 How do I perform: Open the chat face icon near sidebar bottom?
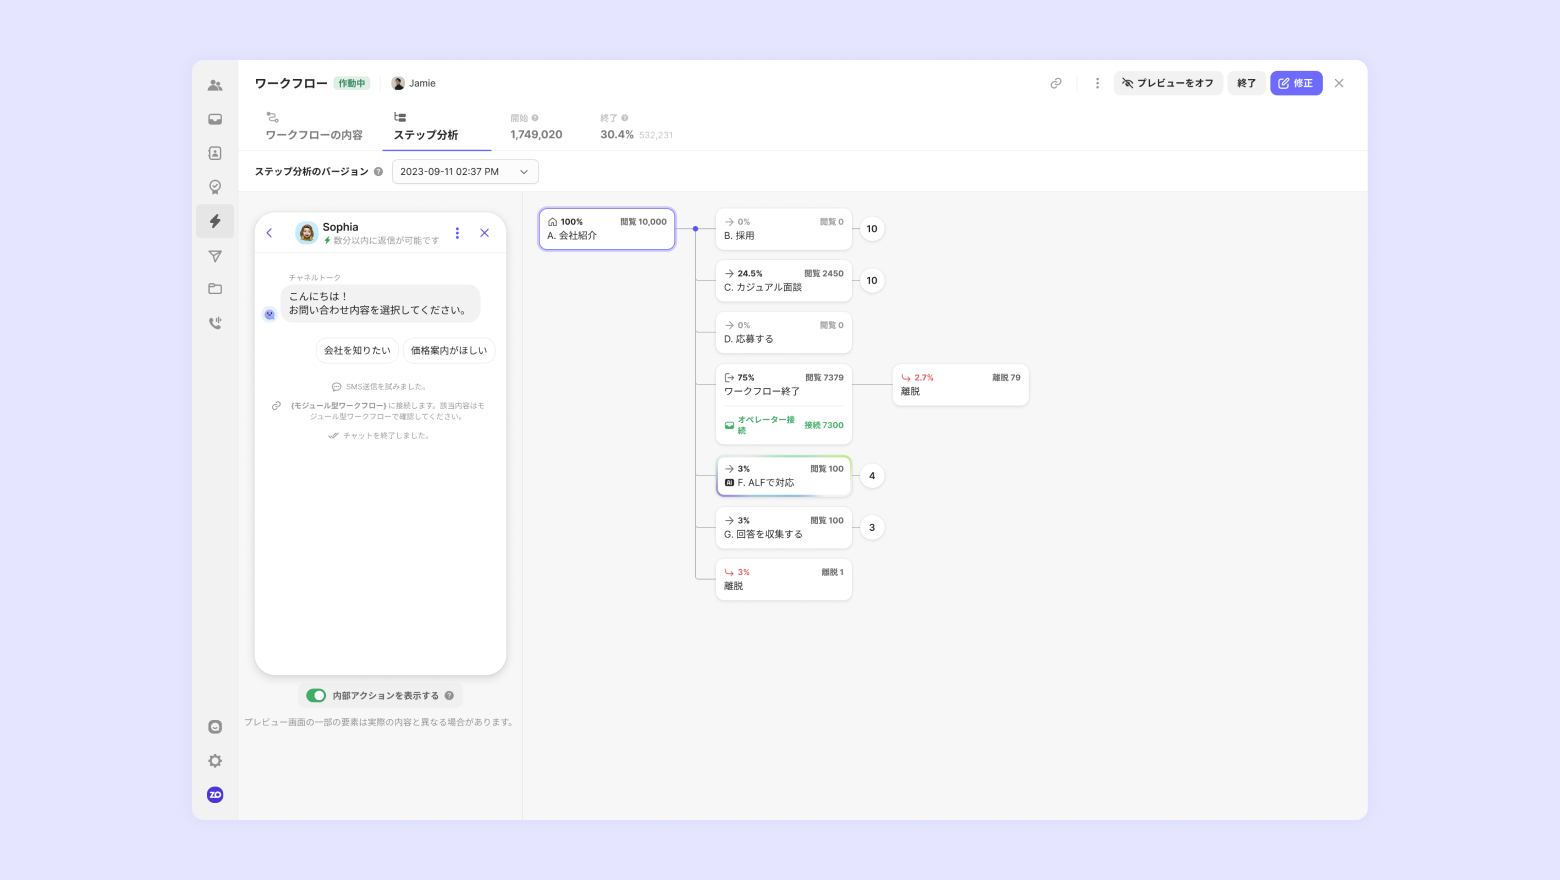pyautogui.click(x=215, y=727)
